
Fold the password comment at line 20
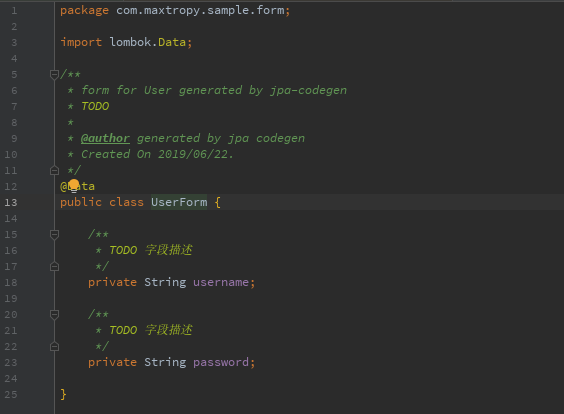(x=54, y=314)
